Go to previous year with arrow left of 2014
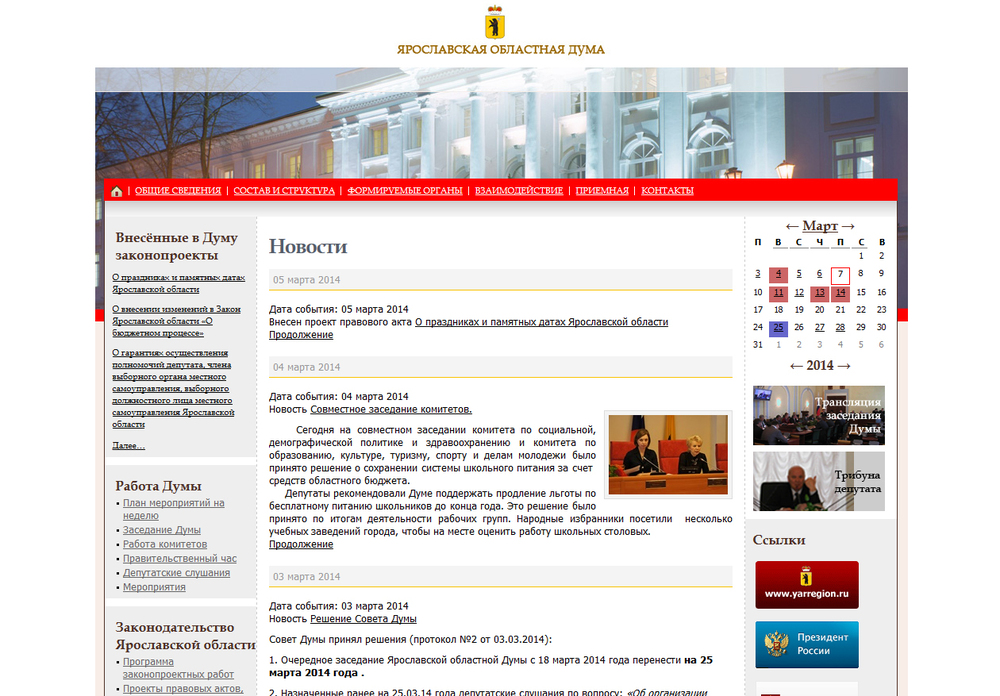The height and width of the screenshot is (696, 1000). point(797,366)
